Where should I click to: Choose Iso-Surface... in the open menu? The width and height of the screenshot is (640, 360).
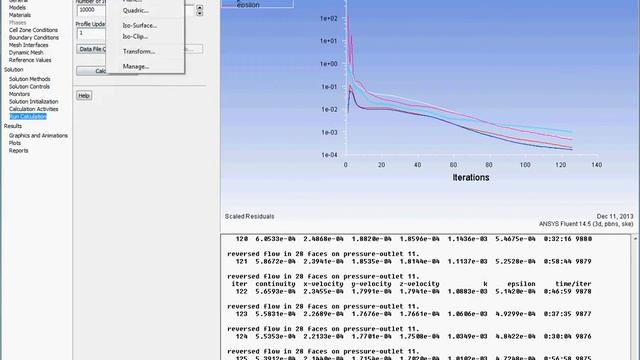click(x=140, y=25)
